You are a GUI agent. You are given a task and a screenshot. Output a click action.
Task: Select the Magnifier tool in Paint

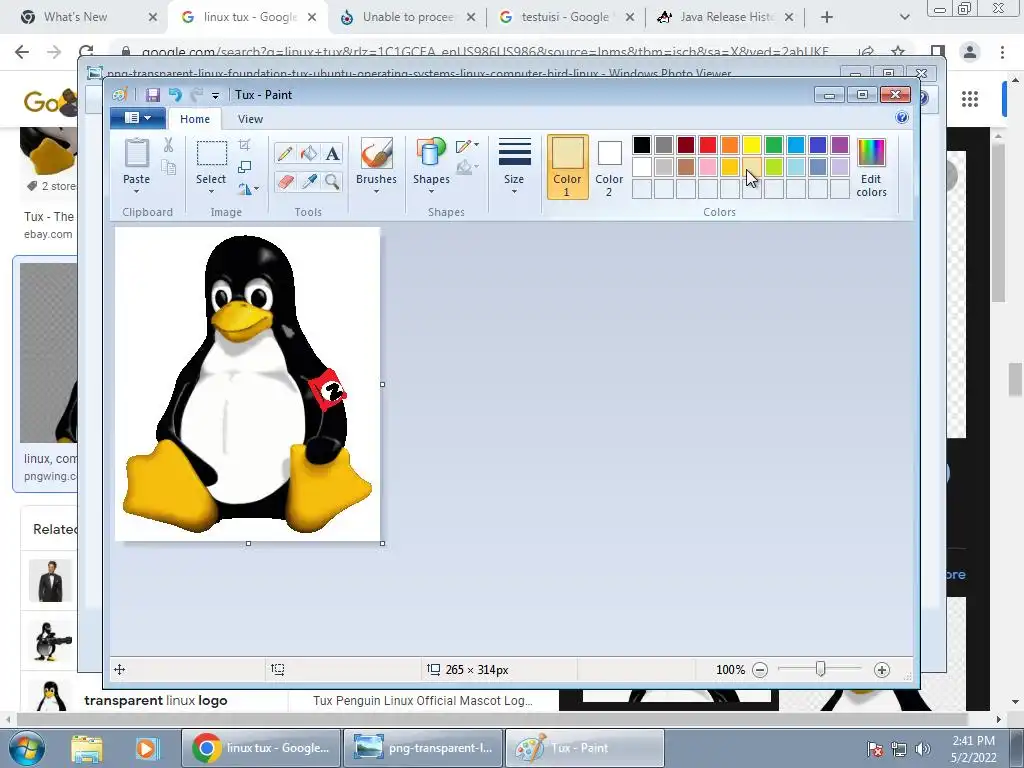click(332, 181)
